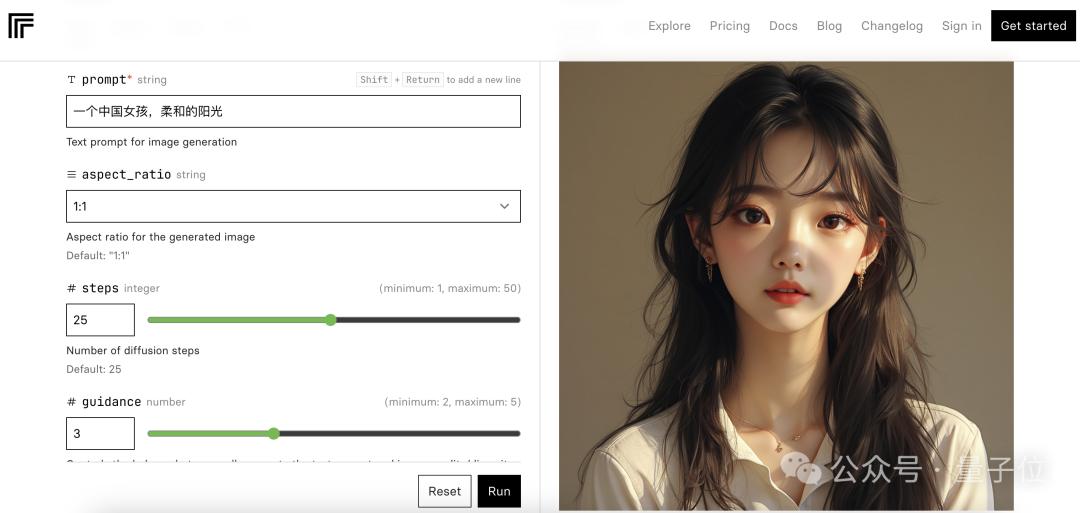Click the hash icon beside steps
Image resolution: width=1080 pixels, height=513 pixels.
click(x=71, y=289)
